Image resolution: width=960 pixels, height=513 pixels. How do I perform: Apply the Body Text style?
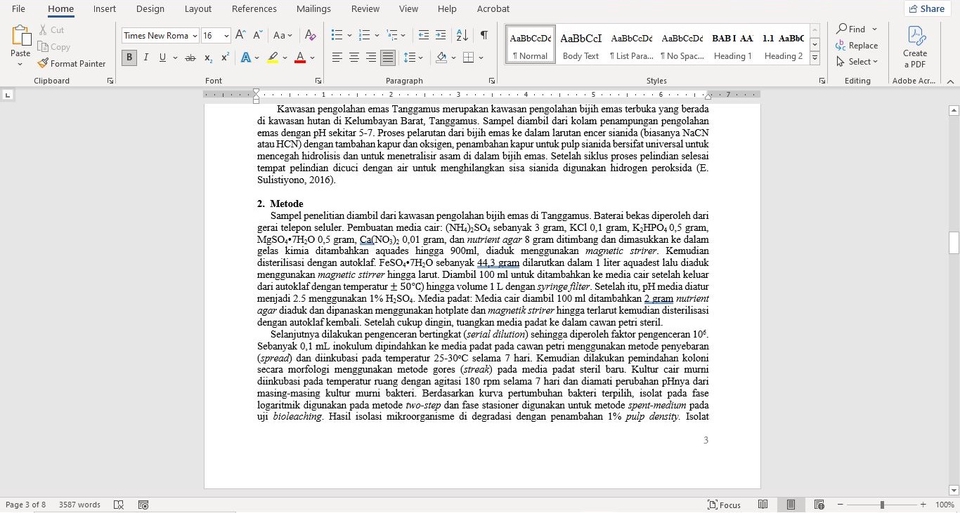point(581,45)
